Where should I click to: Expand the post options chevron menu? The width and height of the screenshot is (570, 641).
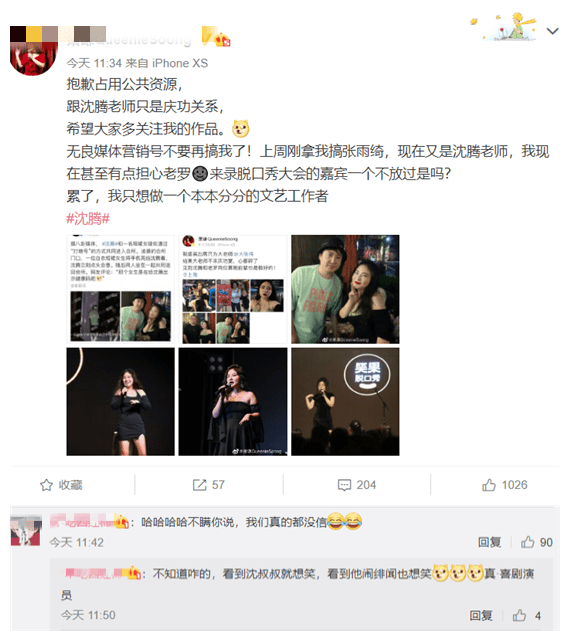(x=552, y=31)
